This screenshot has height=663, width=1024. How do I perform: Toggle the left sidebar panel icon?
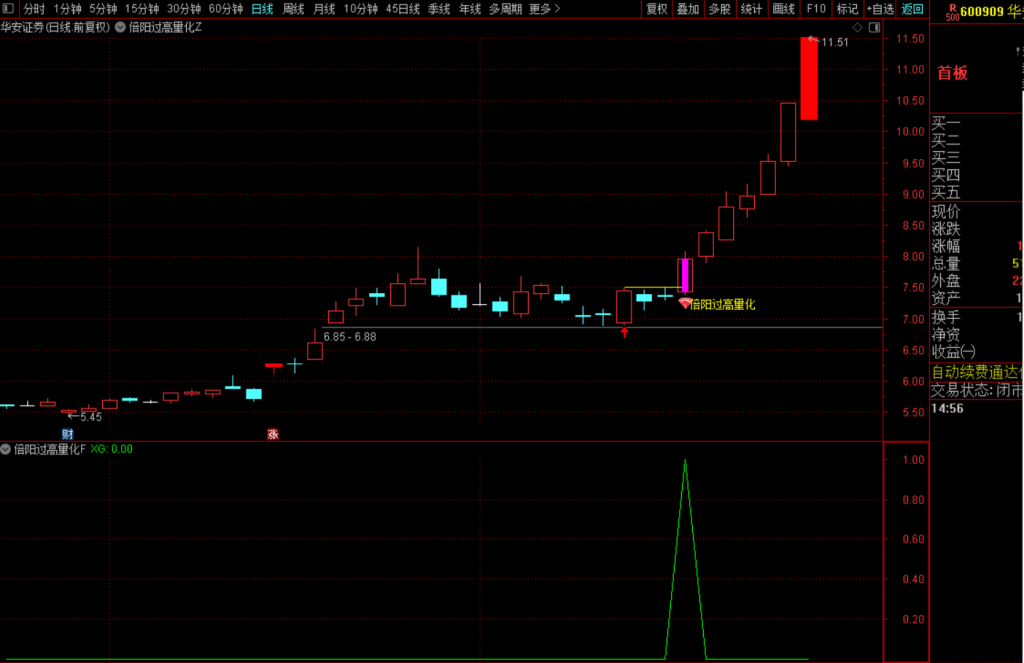[8, 8]
